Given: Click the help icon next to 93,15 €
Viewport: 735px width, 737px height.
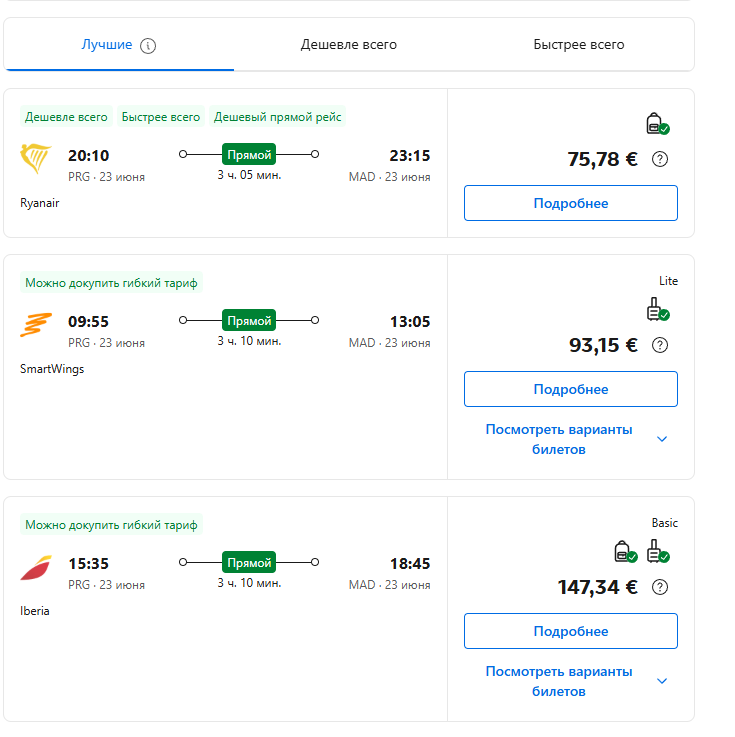Looking at the screenshot, I should point(660,345).
